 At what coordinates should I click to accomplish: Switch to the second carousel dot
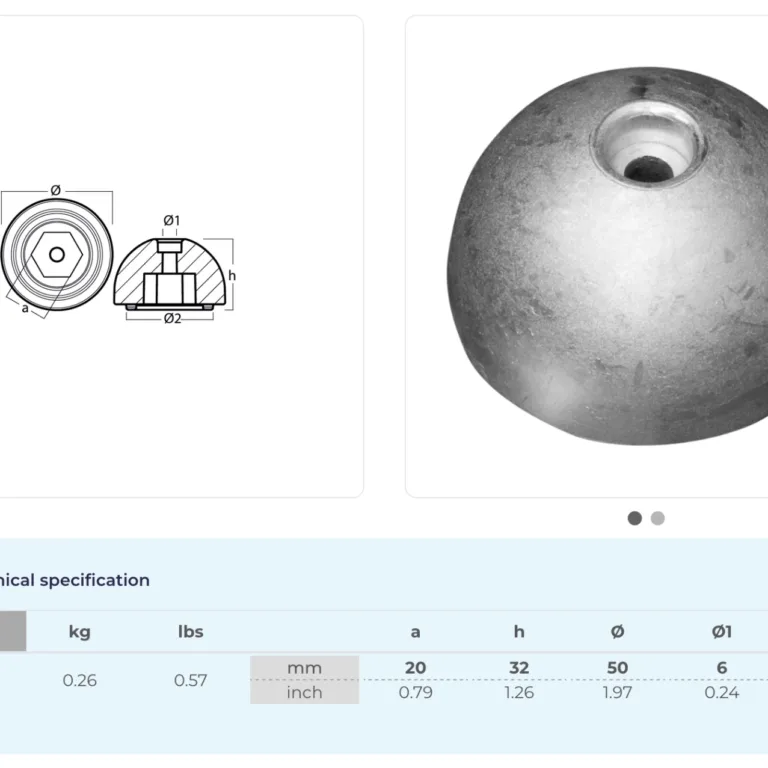click(657, 518)
